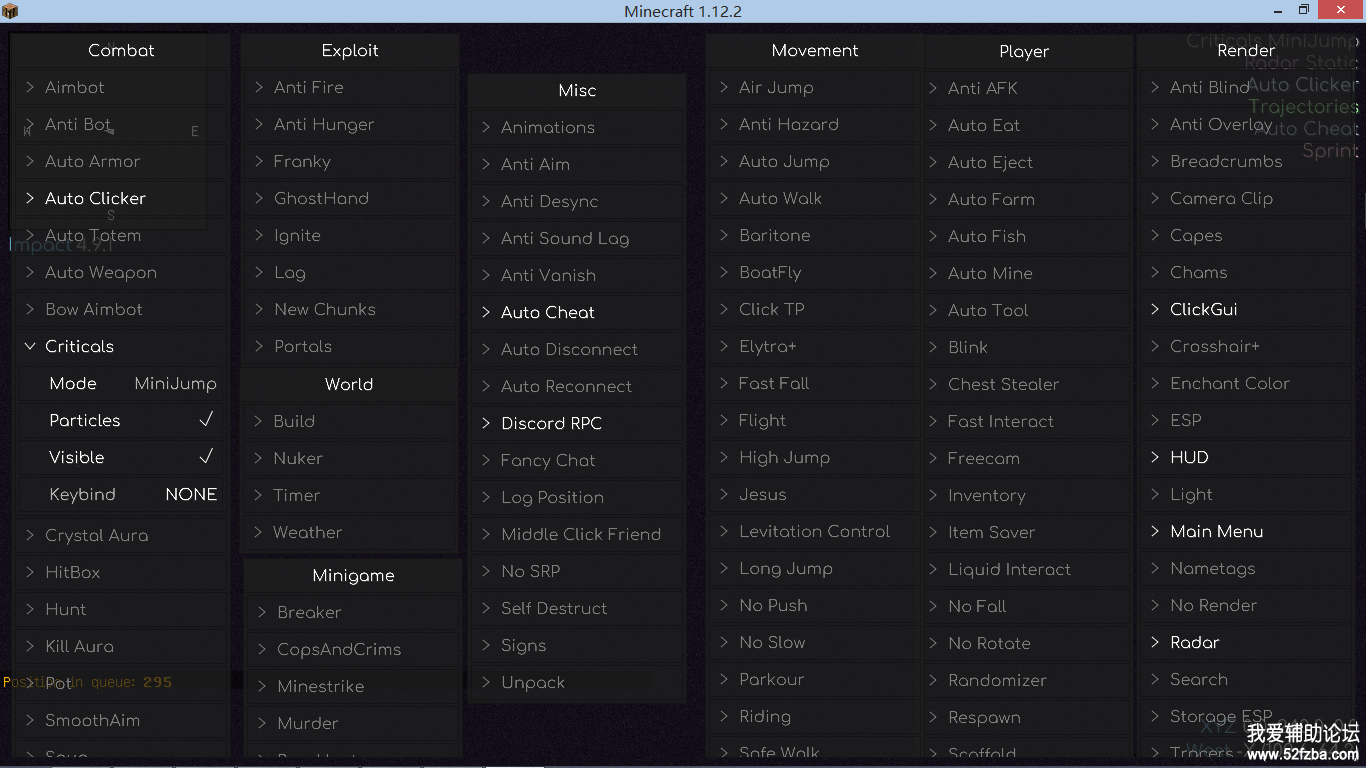Select the Exploit panel header
The image size is (1366, 768).
coord(350,50)
